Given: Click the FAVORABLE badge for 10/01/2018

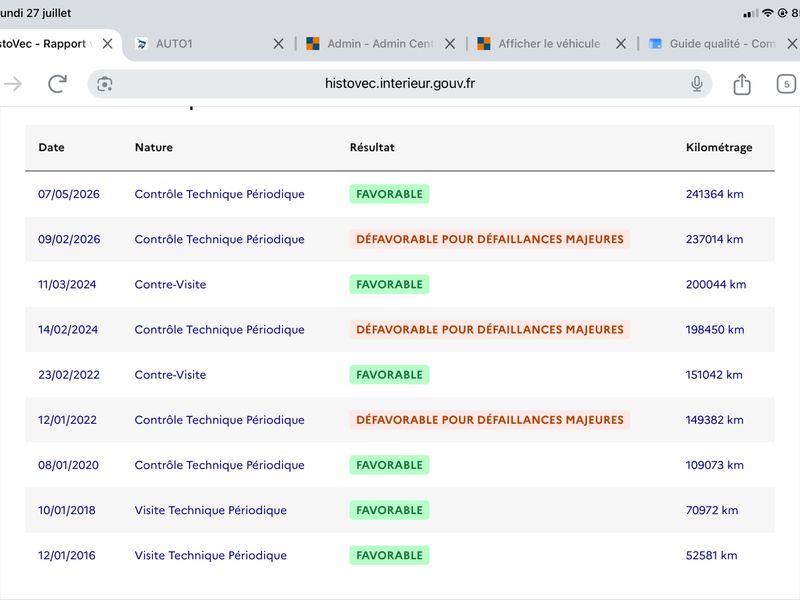Looking at the screenshot, I should pyautogui.click(x=389, y=510).
